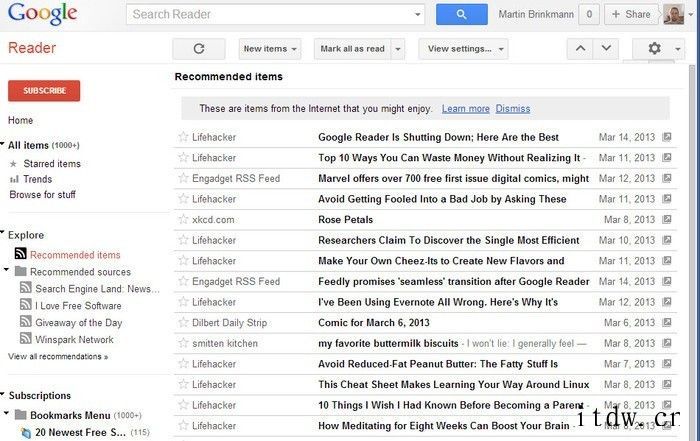
Task: Open original link icon for Google Reader Is Shutting Down
Action: click(x=667, y=137)
